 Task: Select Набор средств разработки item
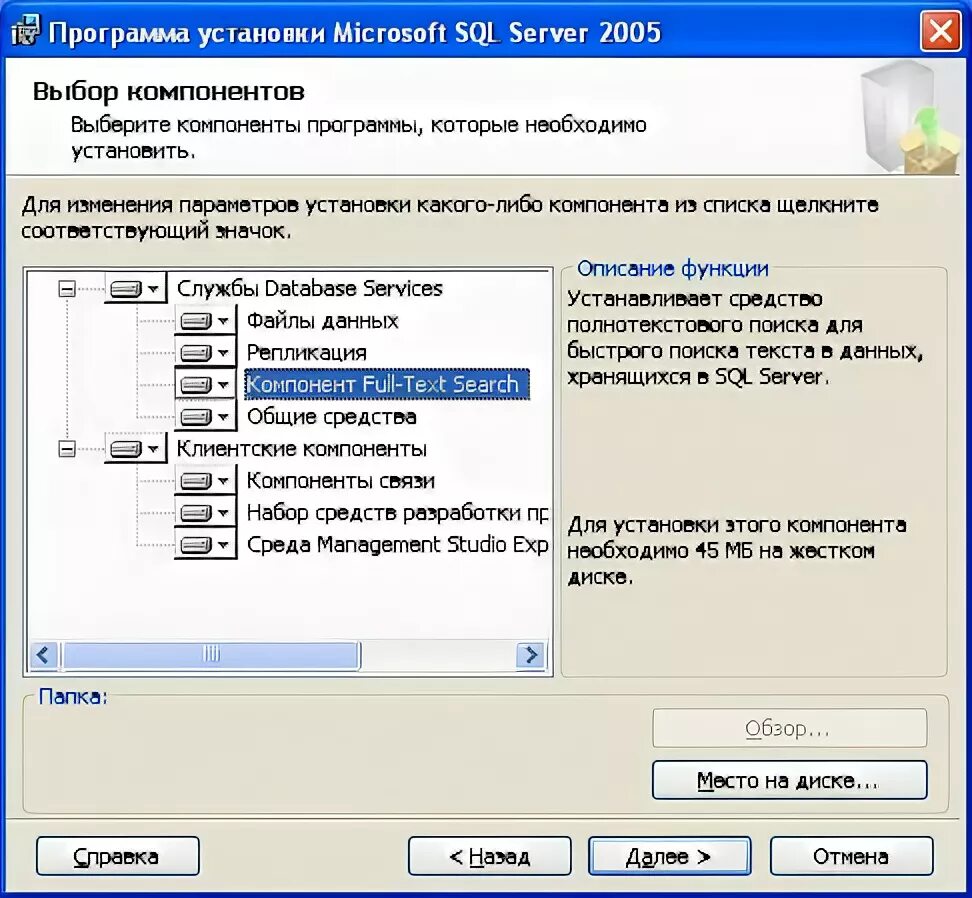pos(397,513)
